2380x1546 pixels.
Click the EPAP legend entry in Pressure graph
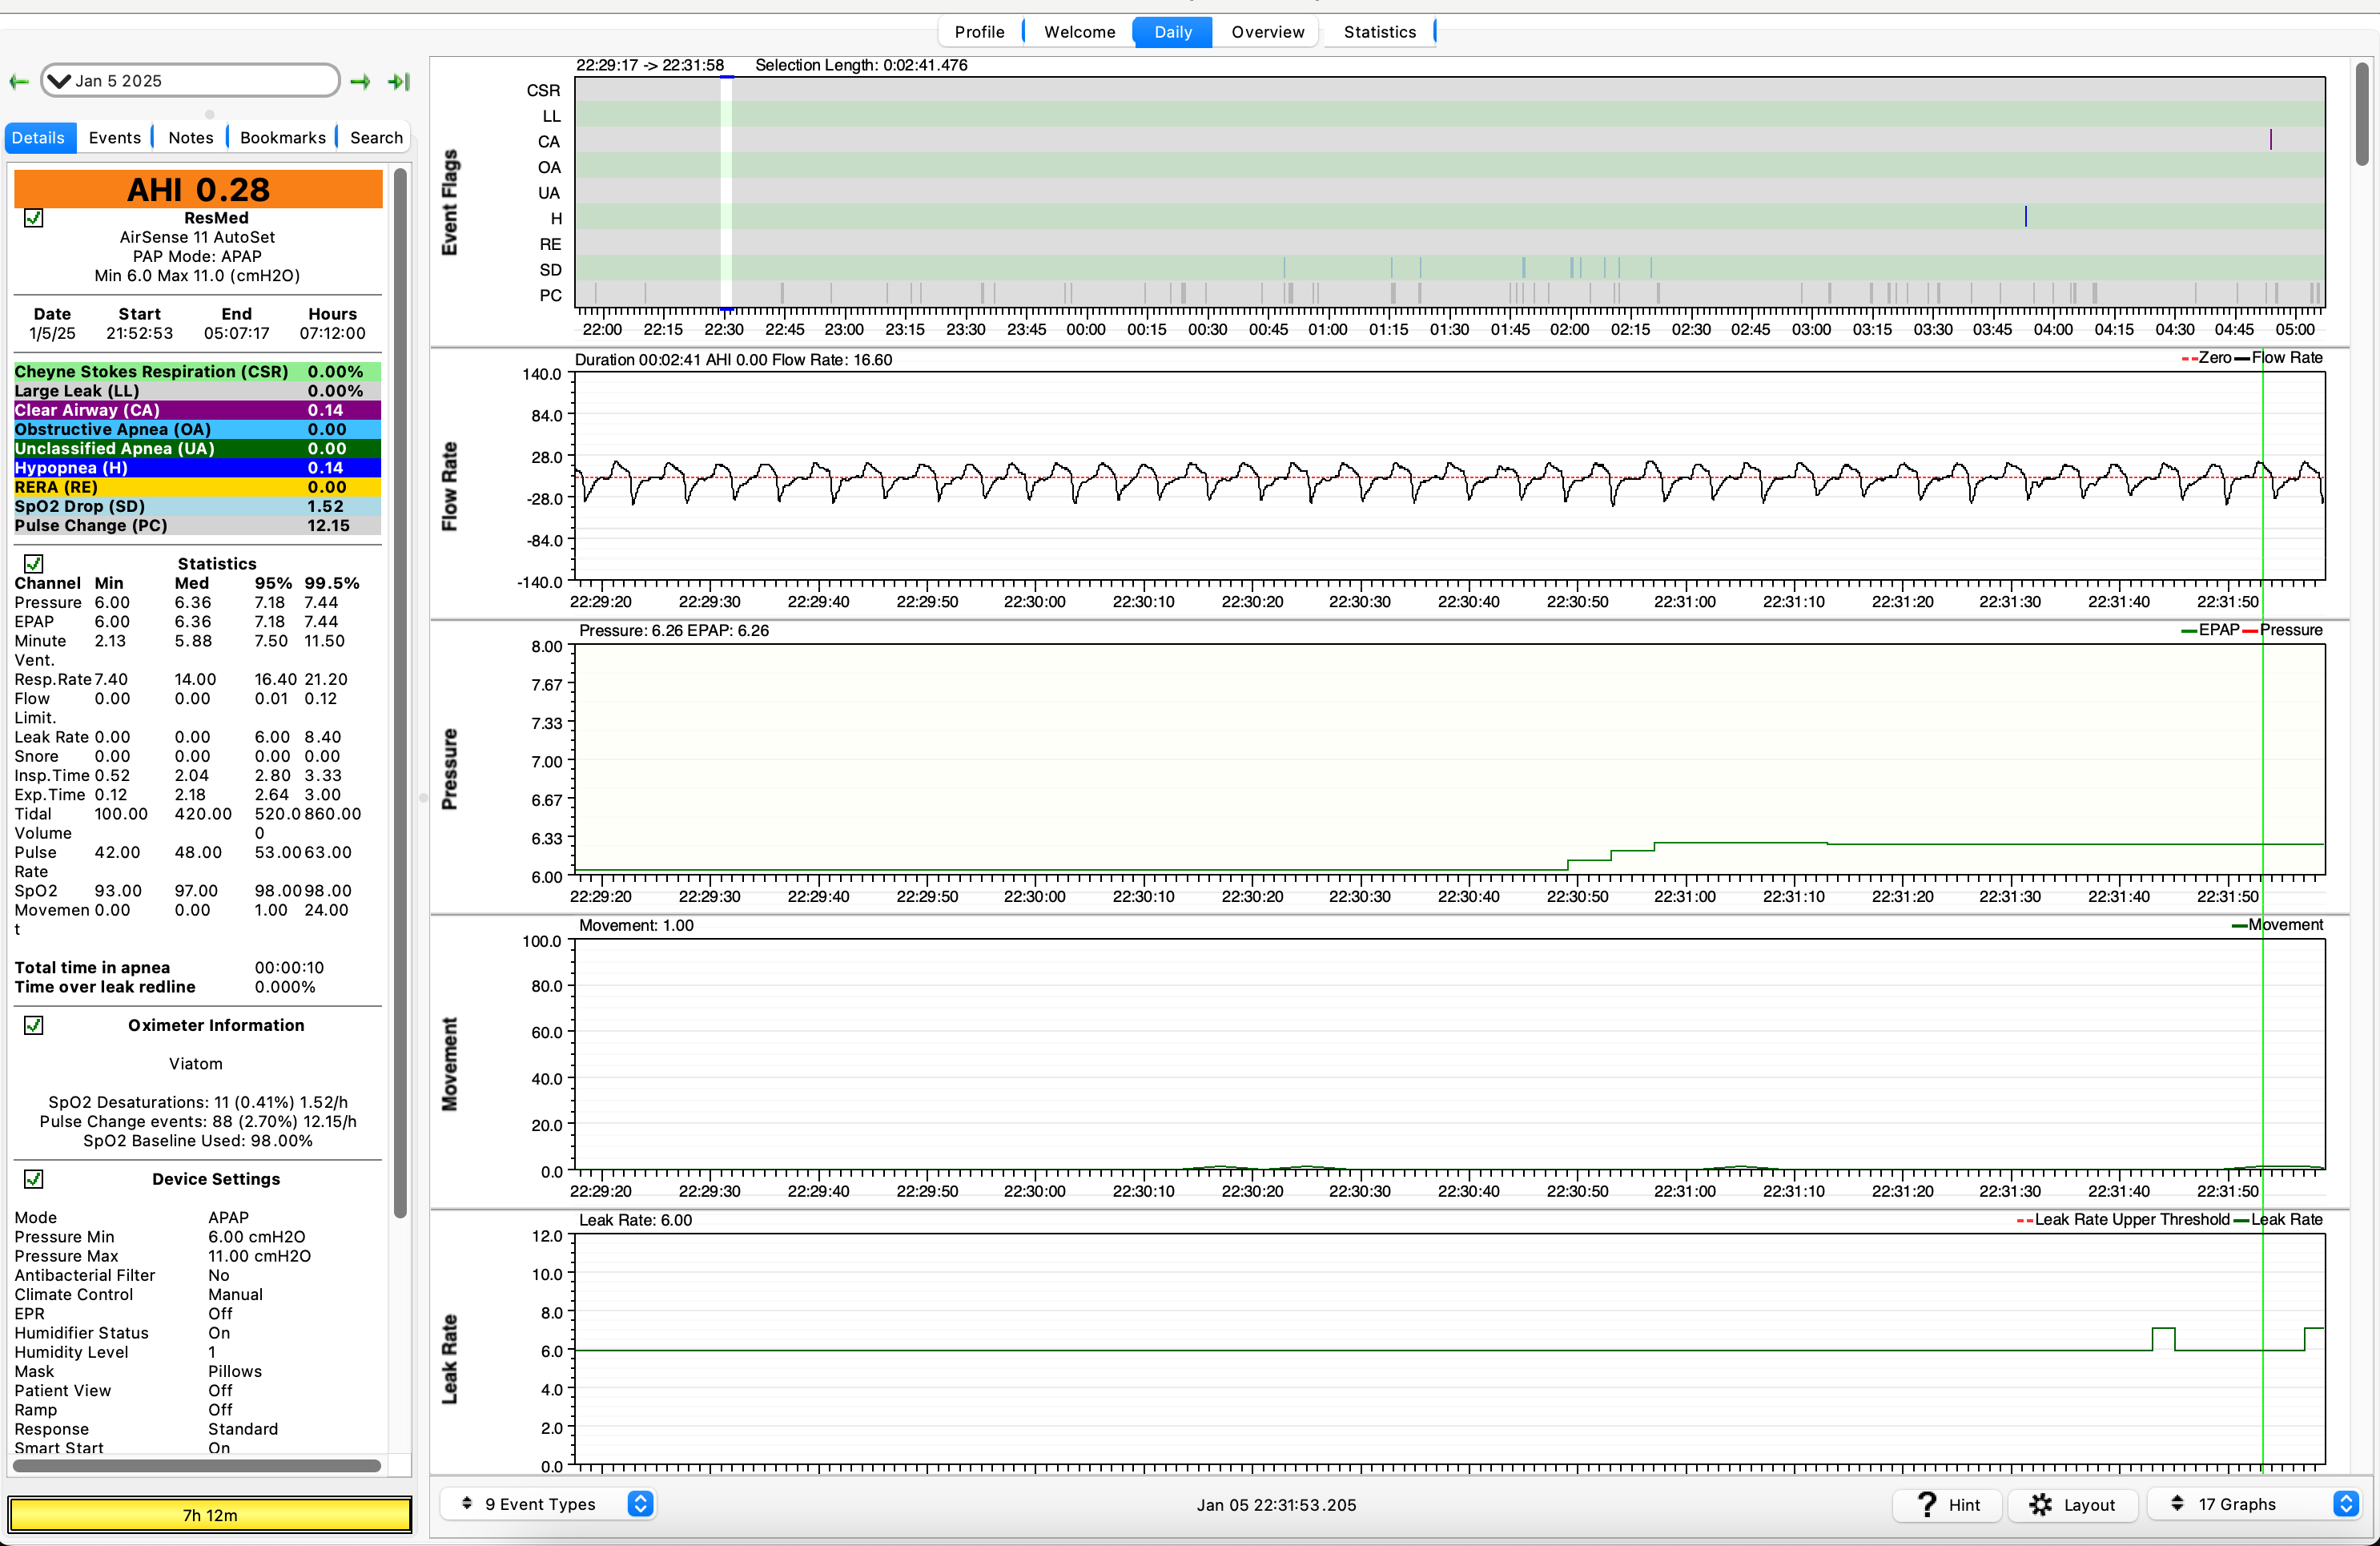coord(2210,630)
